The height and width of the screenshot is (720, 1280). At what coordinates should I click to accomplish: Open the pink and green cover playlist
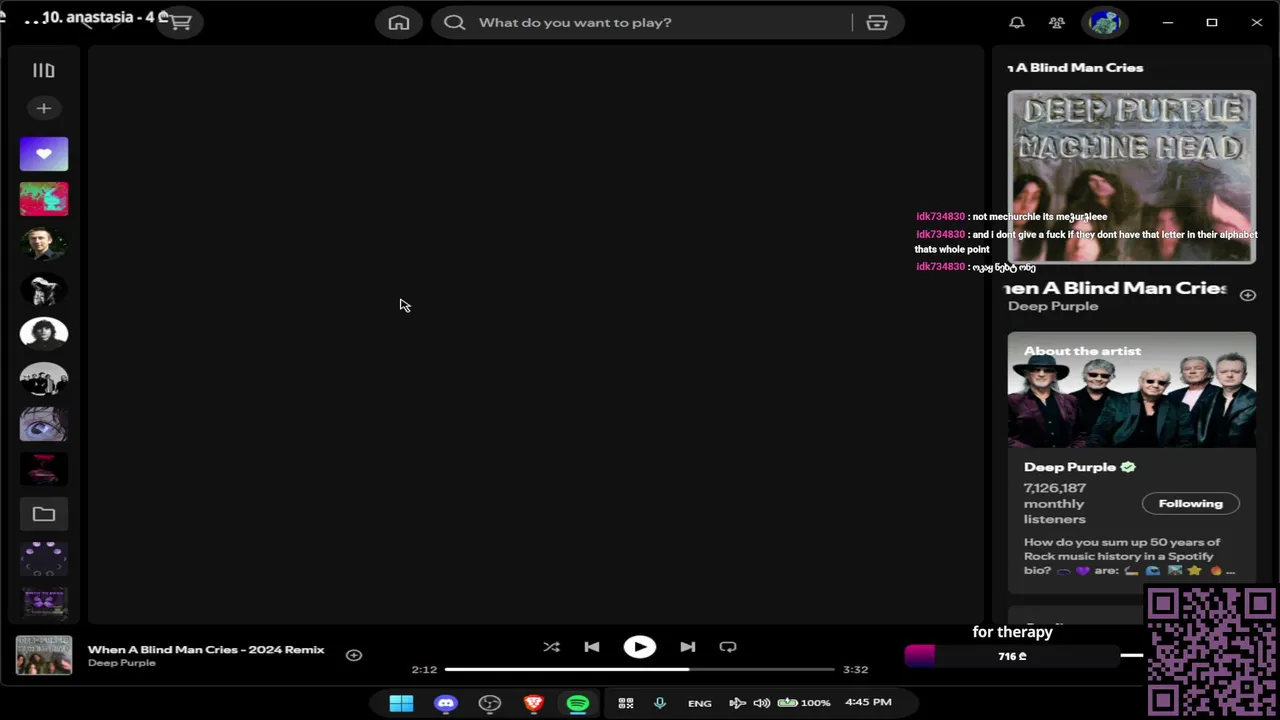click(44, 199)
